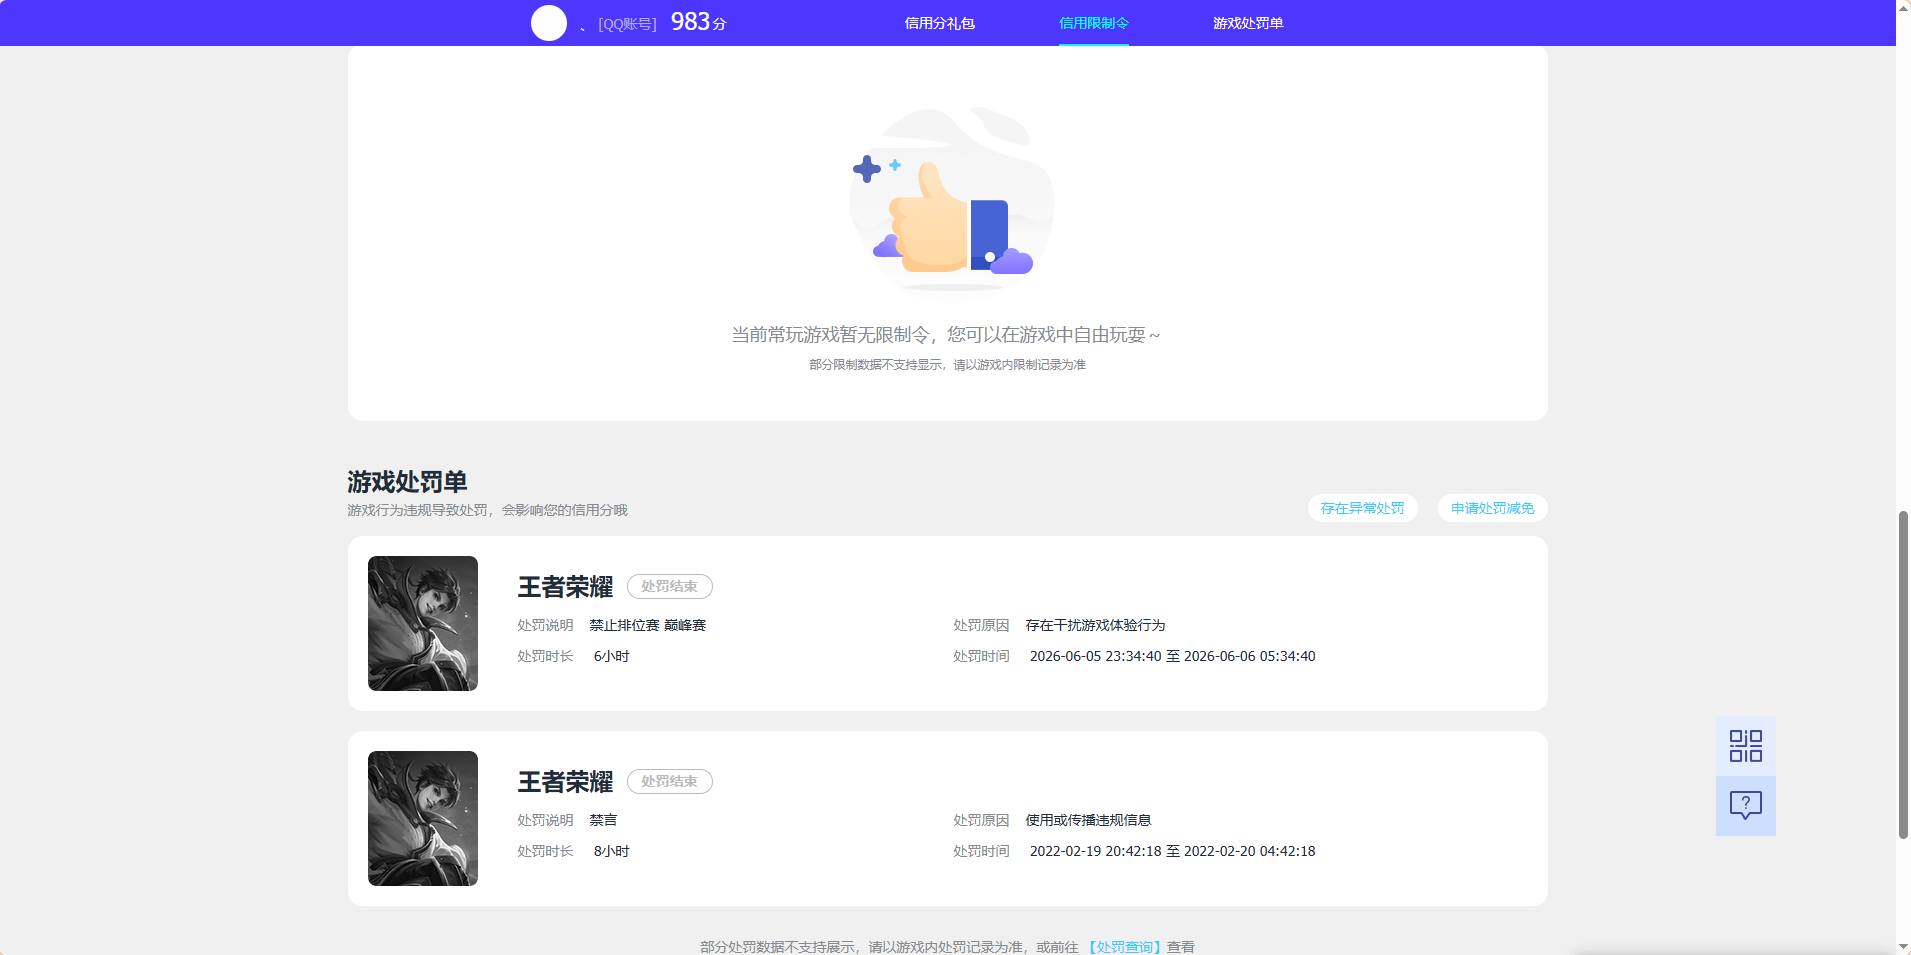Click the page vertical scrollbar thumb
This screenshot has width=1911, height=955.
pyautogui.click(x=1903, y=675)
